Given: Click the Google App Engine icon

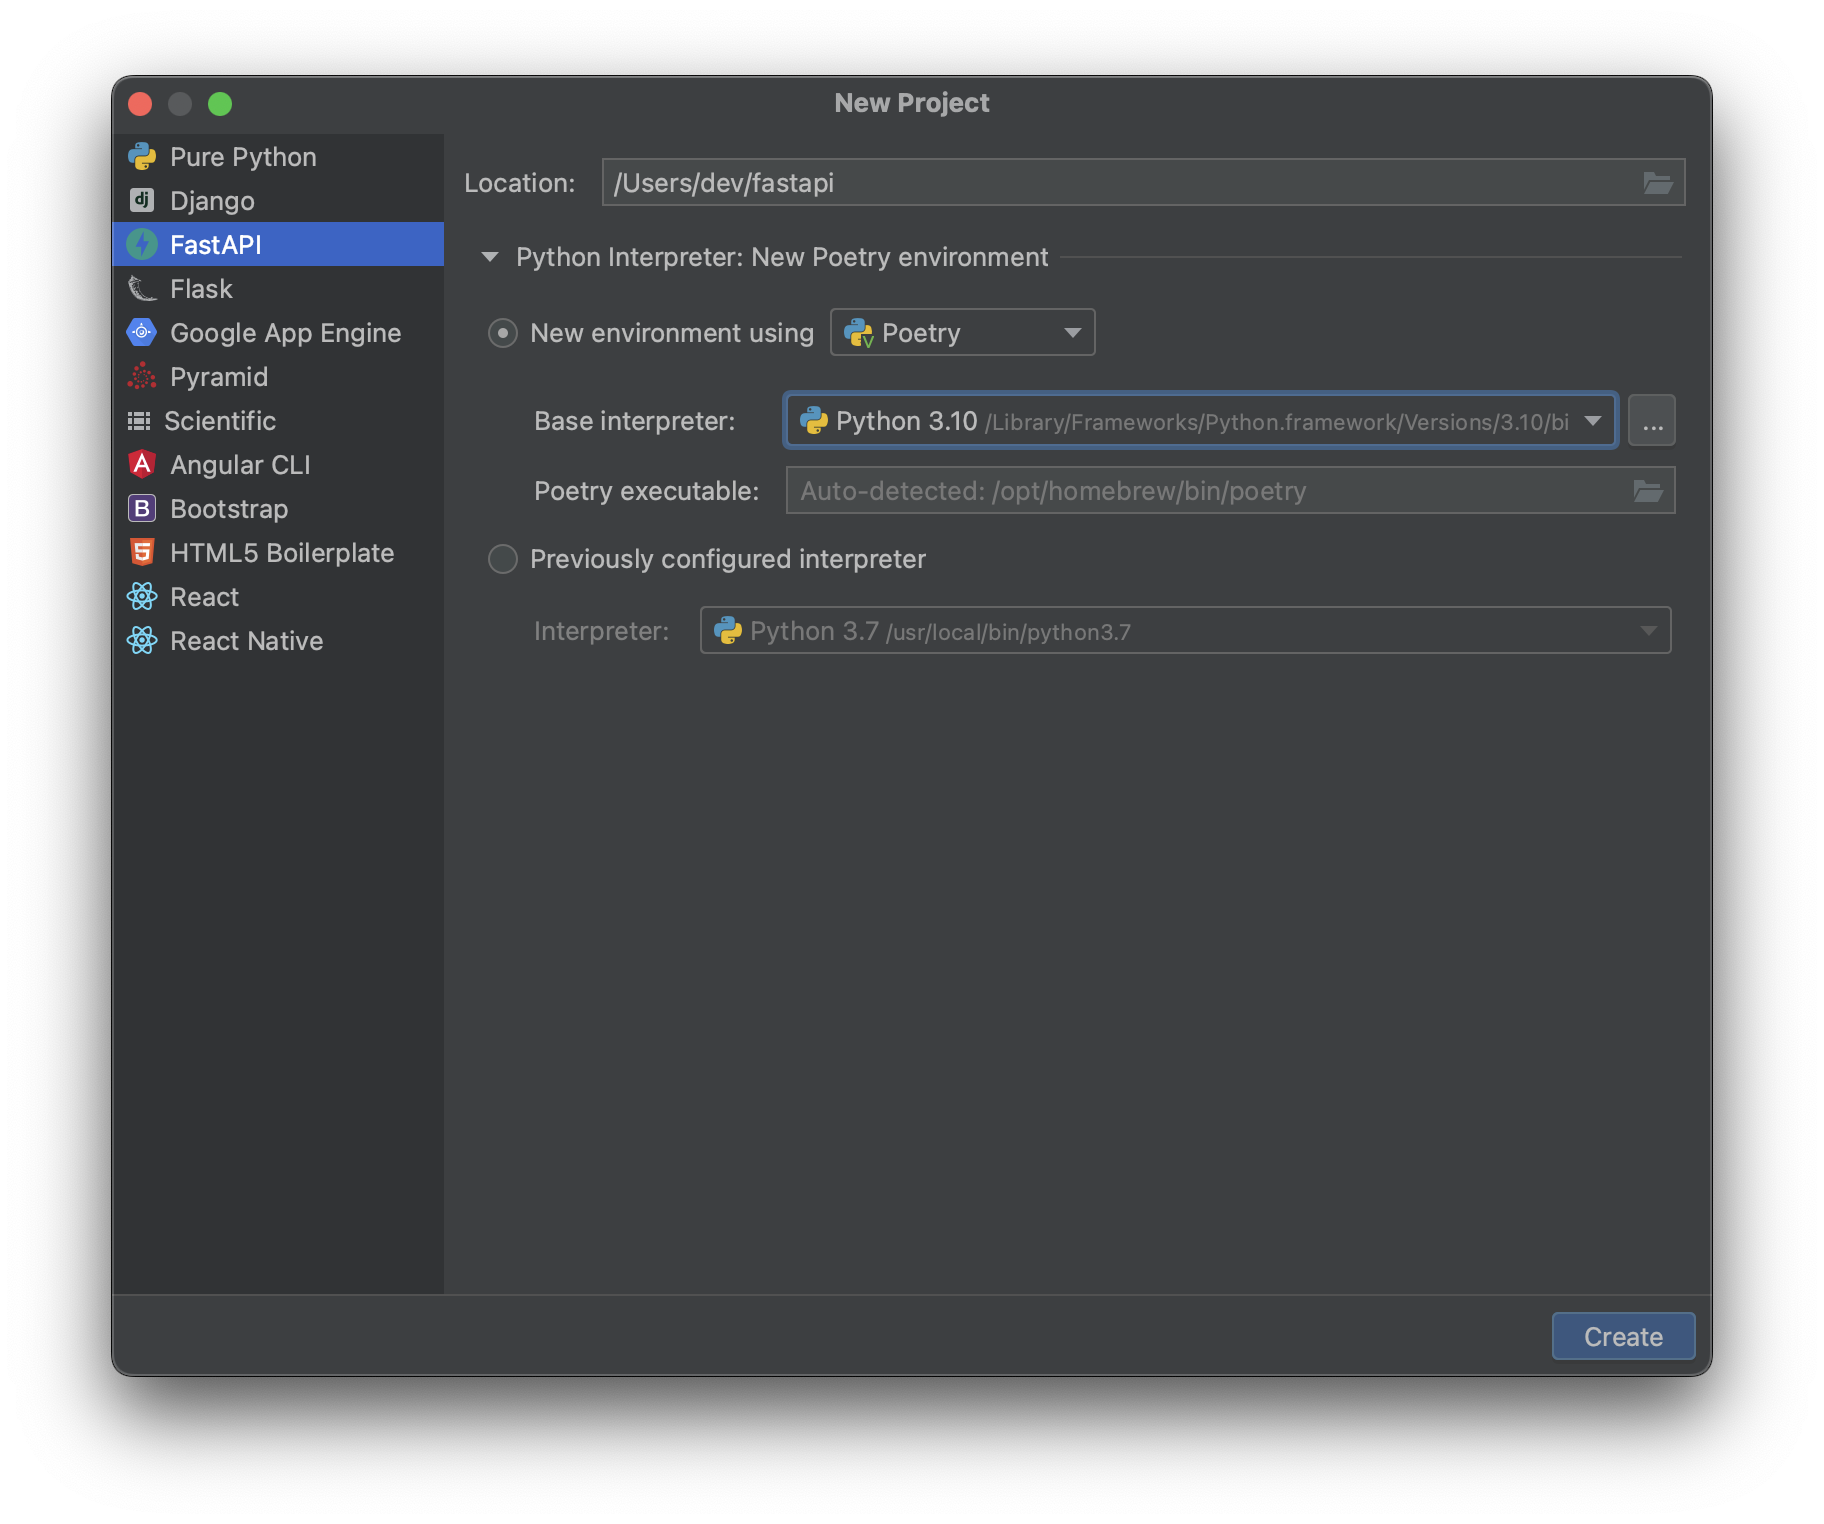Looking at the screenshot, I should (x=142, y=332).
